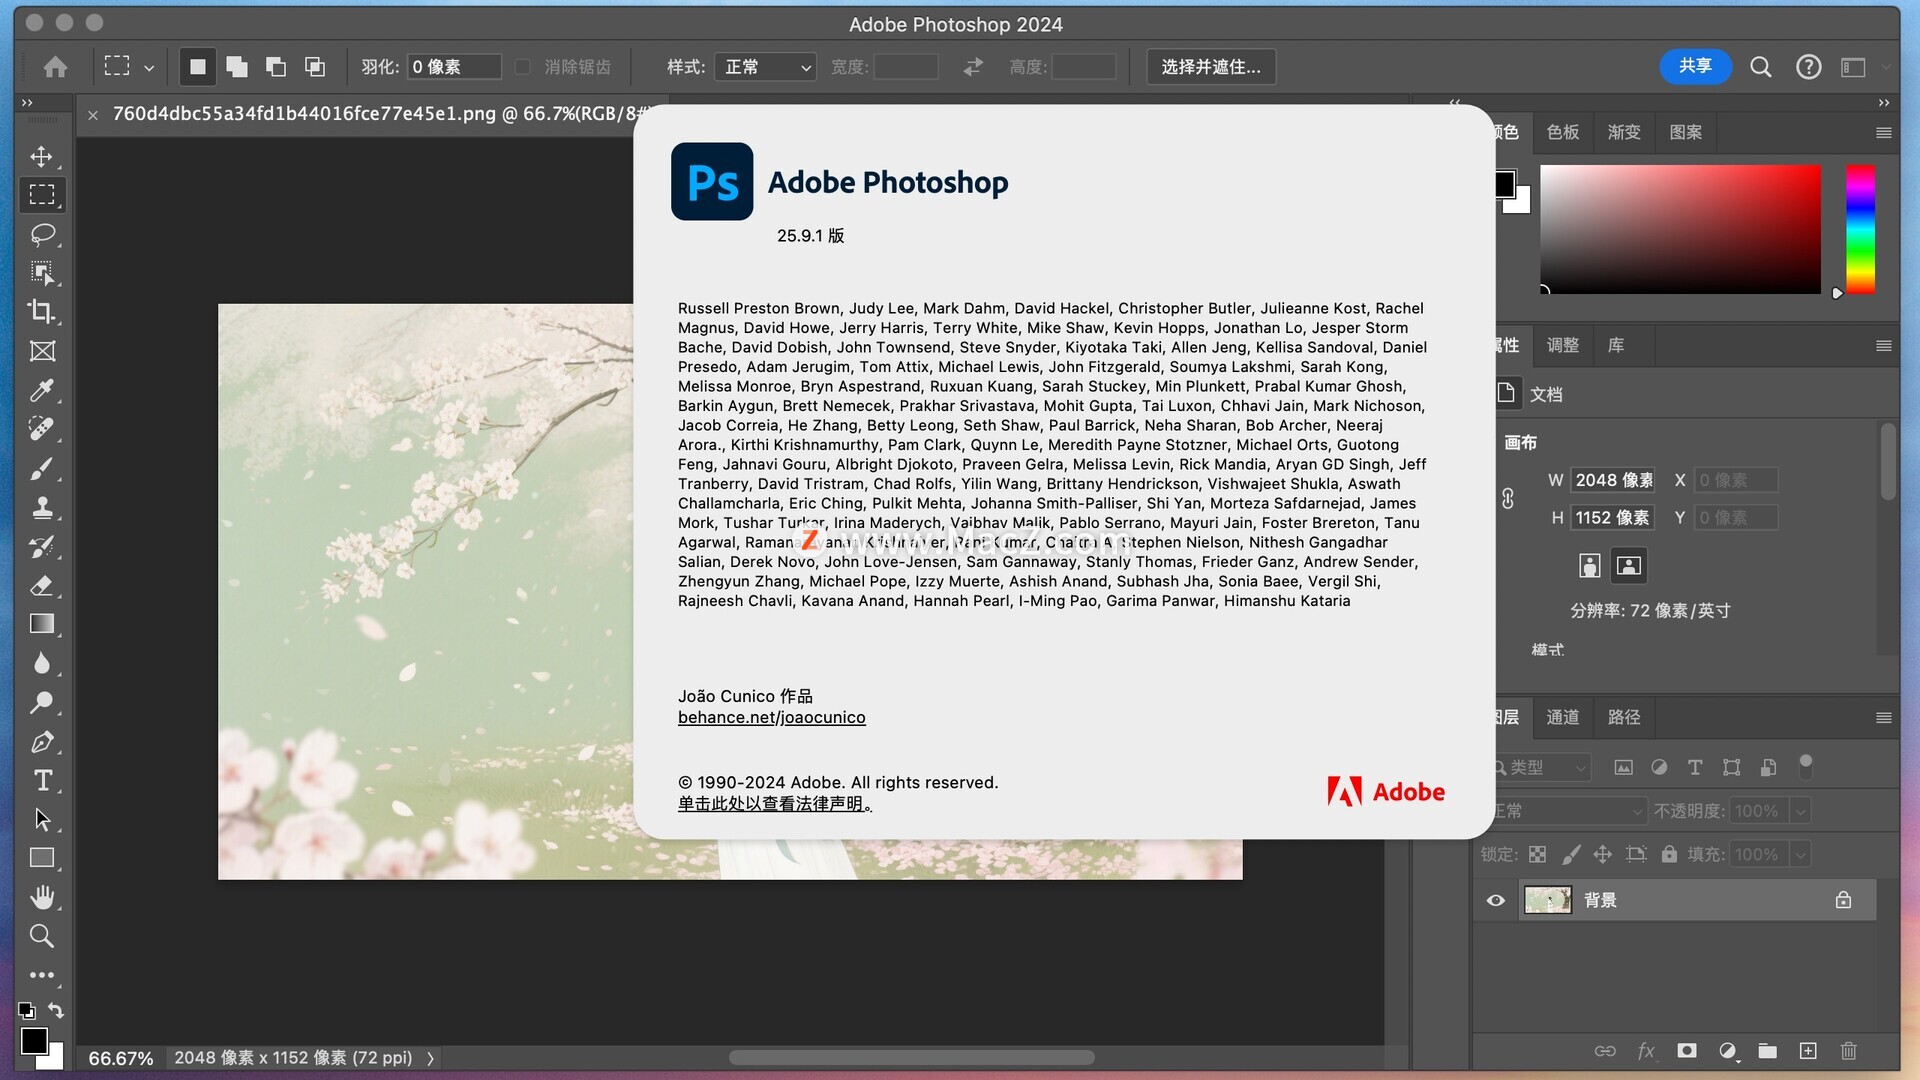Open the 单击此处以查看法律声明 legal notice link
Viewport: 1920px width, 1080px height.
coord(775,804)
